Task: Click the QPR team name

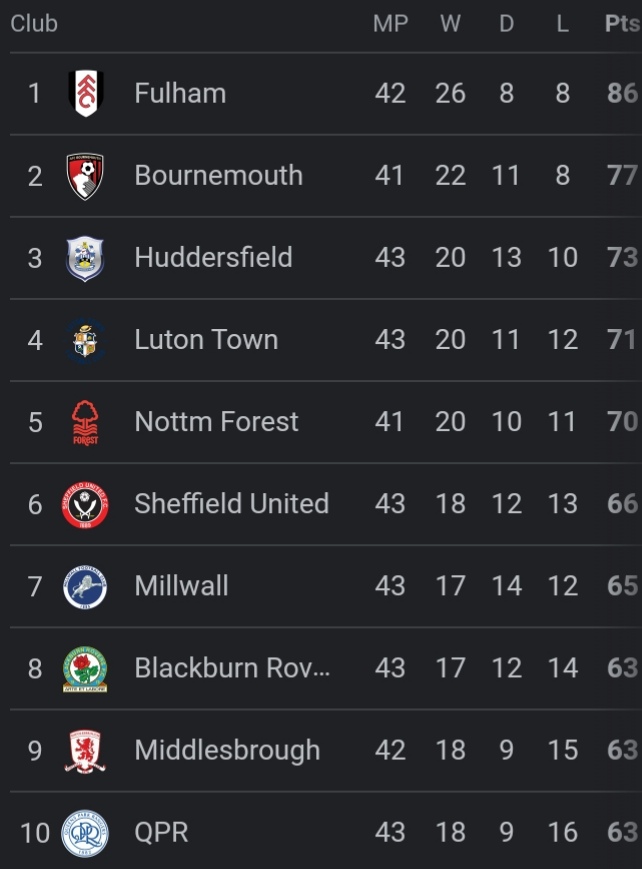Action: point(161,832)
